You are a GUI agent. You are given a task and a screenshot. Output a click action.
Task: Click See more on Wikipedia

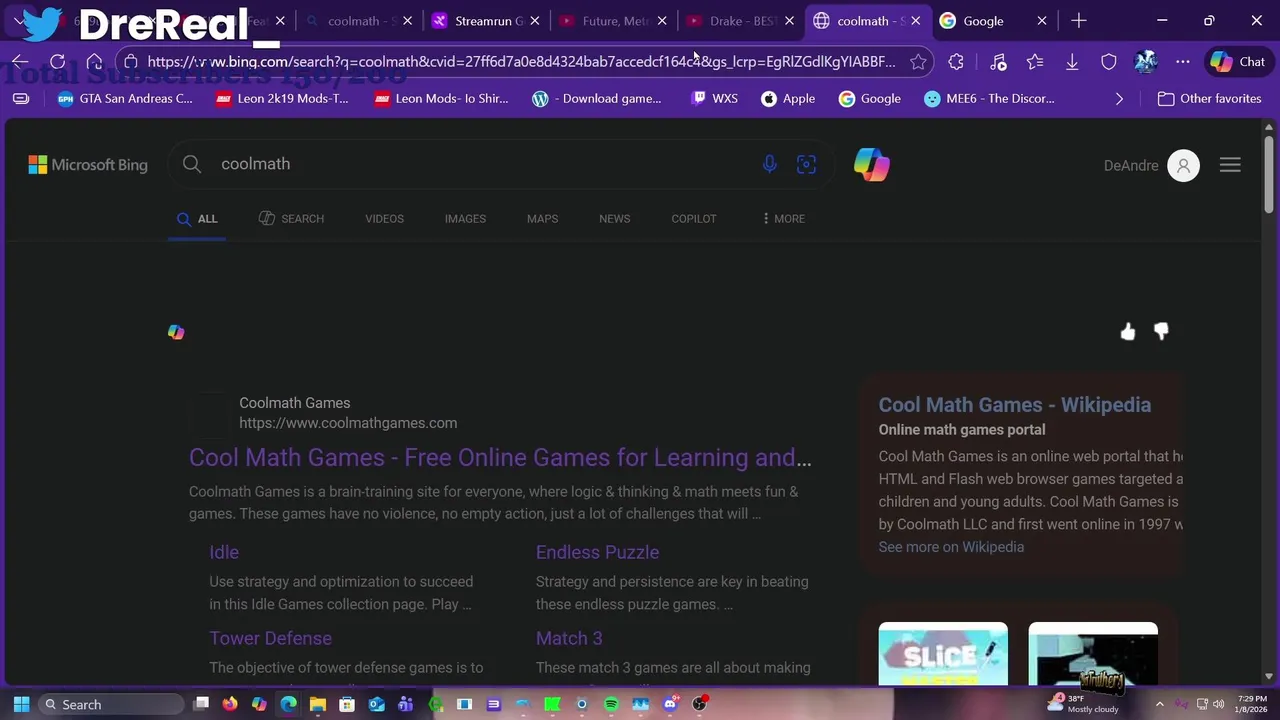tap(951, 547)
